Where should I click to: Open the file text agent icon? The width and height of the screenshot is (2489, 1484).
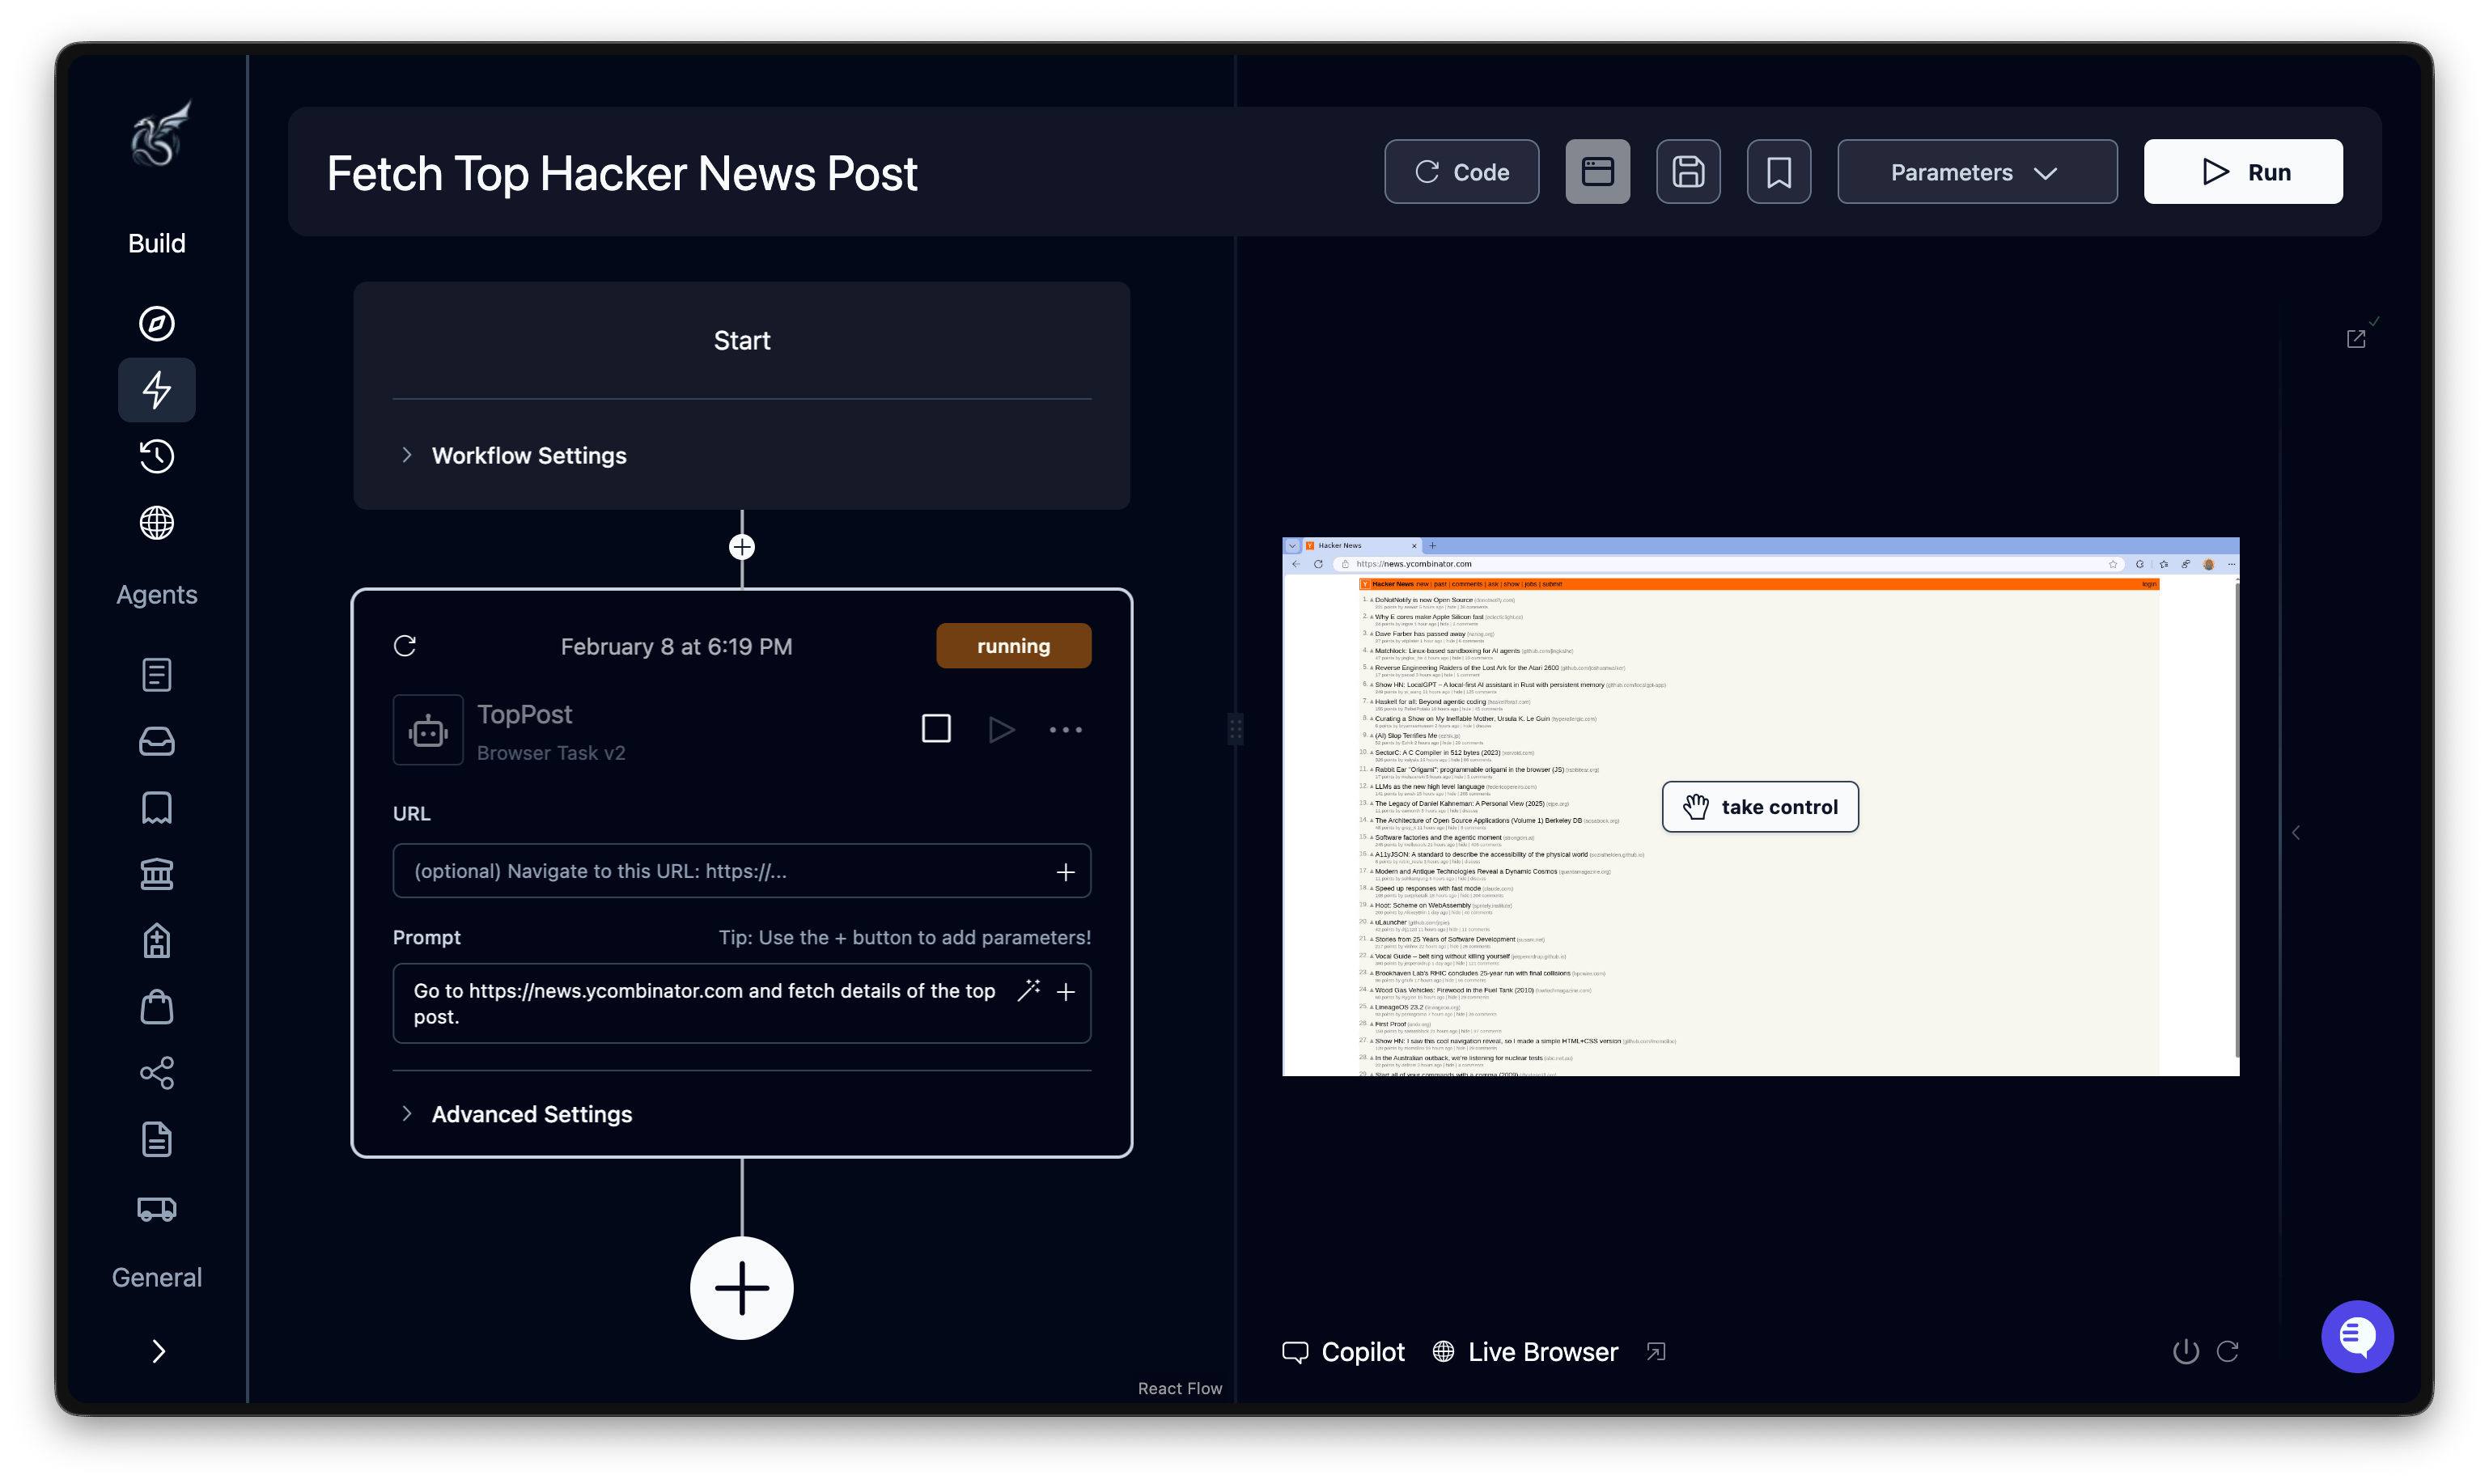tap(157, 1139)
